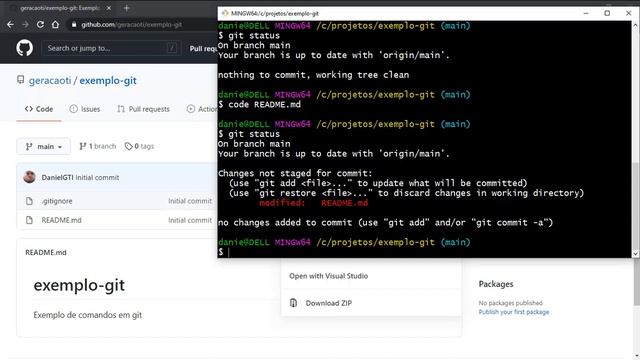Open the browser home page icon

click(55, 24)
